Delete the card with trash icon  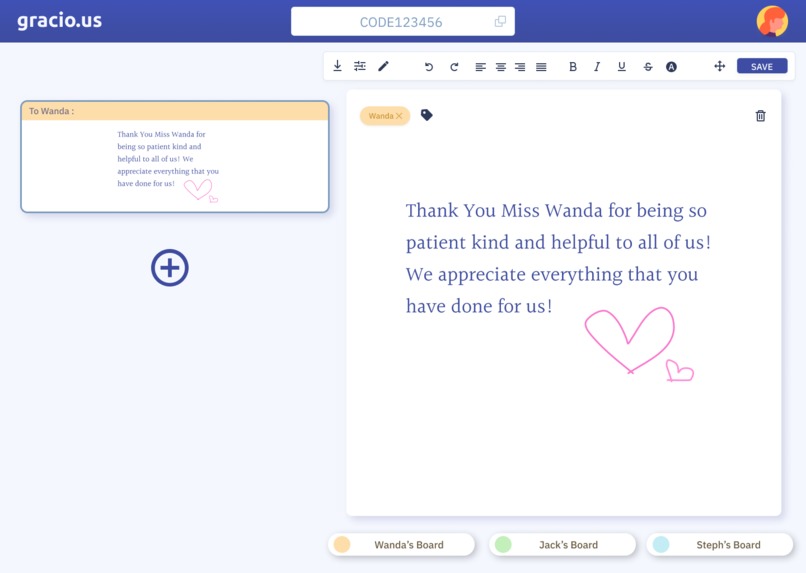pyautogui.click(x=760, y=116)
